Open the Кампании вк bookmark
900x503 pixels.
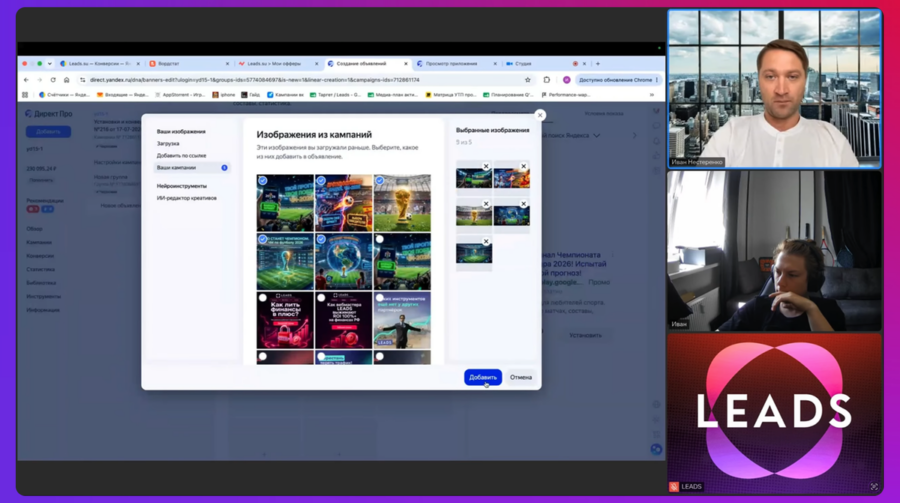click(285, 95)
